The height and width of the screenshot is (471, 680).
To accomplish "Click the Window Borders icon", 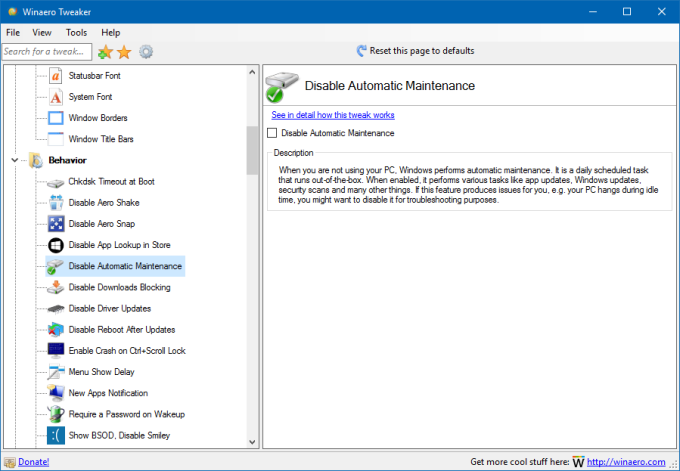I will pos(56,118).
